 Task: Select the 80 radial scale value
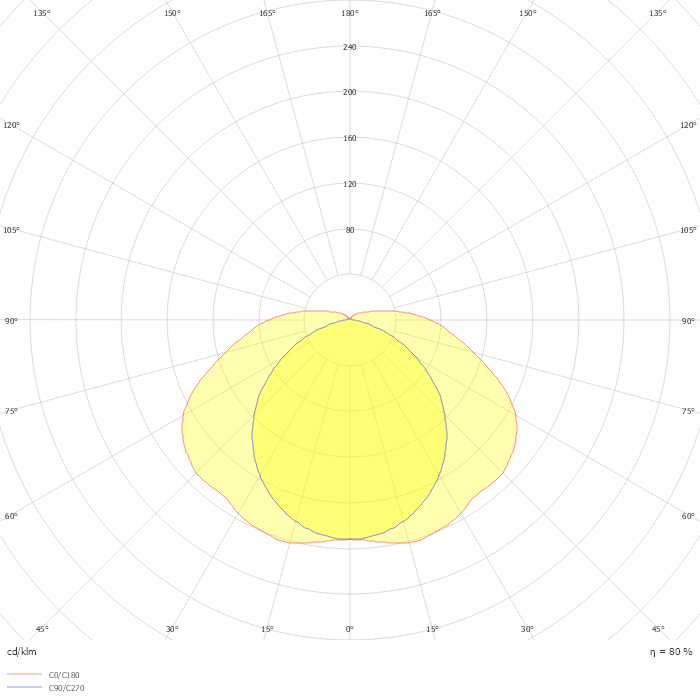tap(350, 230)
